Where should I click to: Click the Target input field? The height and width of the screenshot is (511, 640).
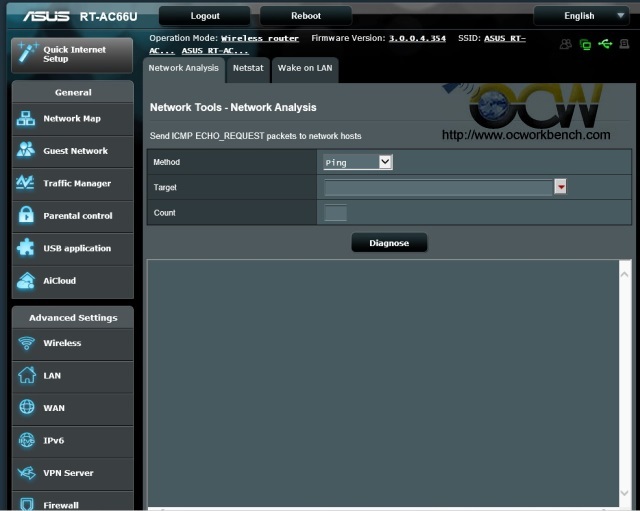click(438, 187)
